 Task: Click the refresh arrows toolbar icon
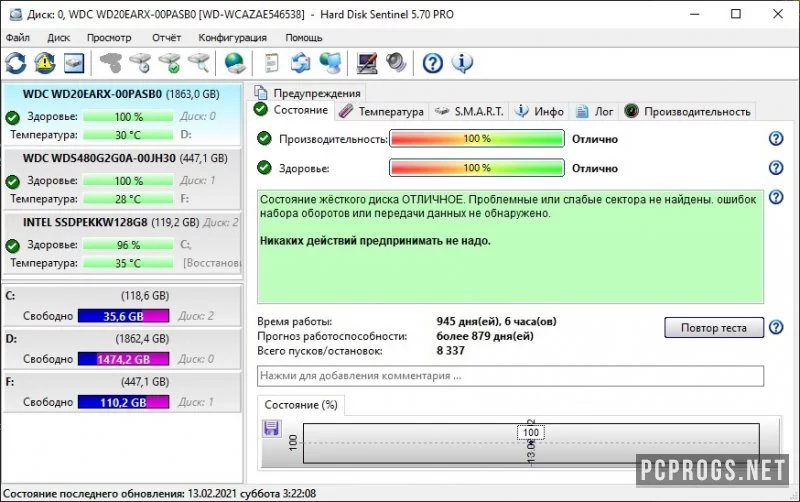[x=15, y=63]
